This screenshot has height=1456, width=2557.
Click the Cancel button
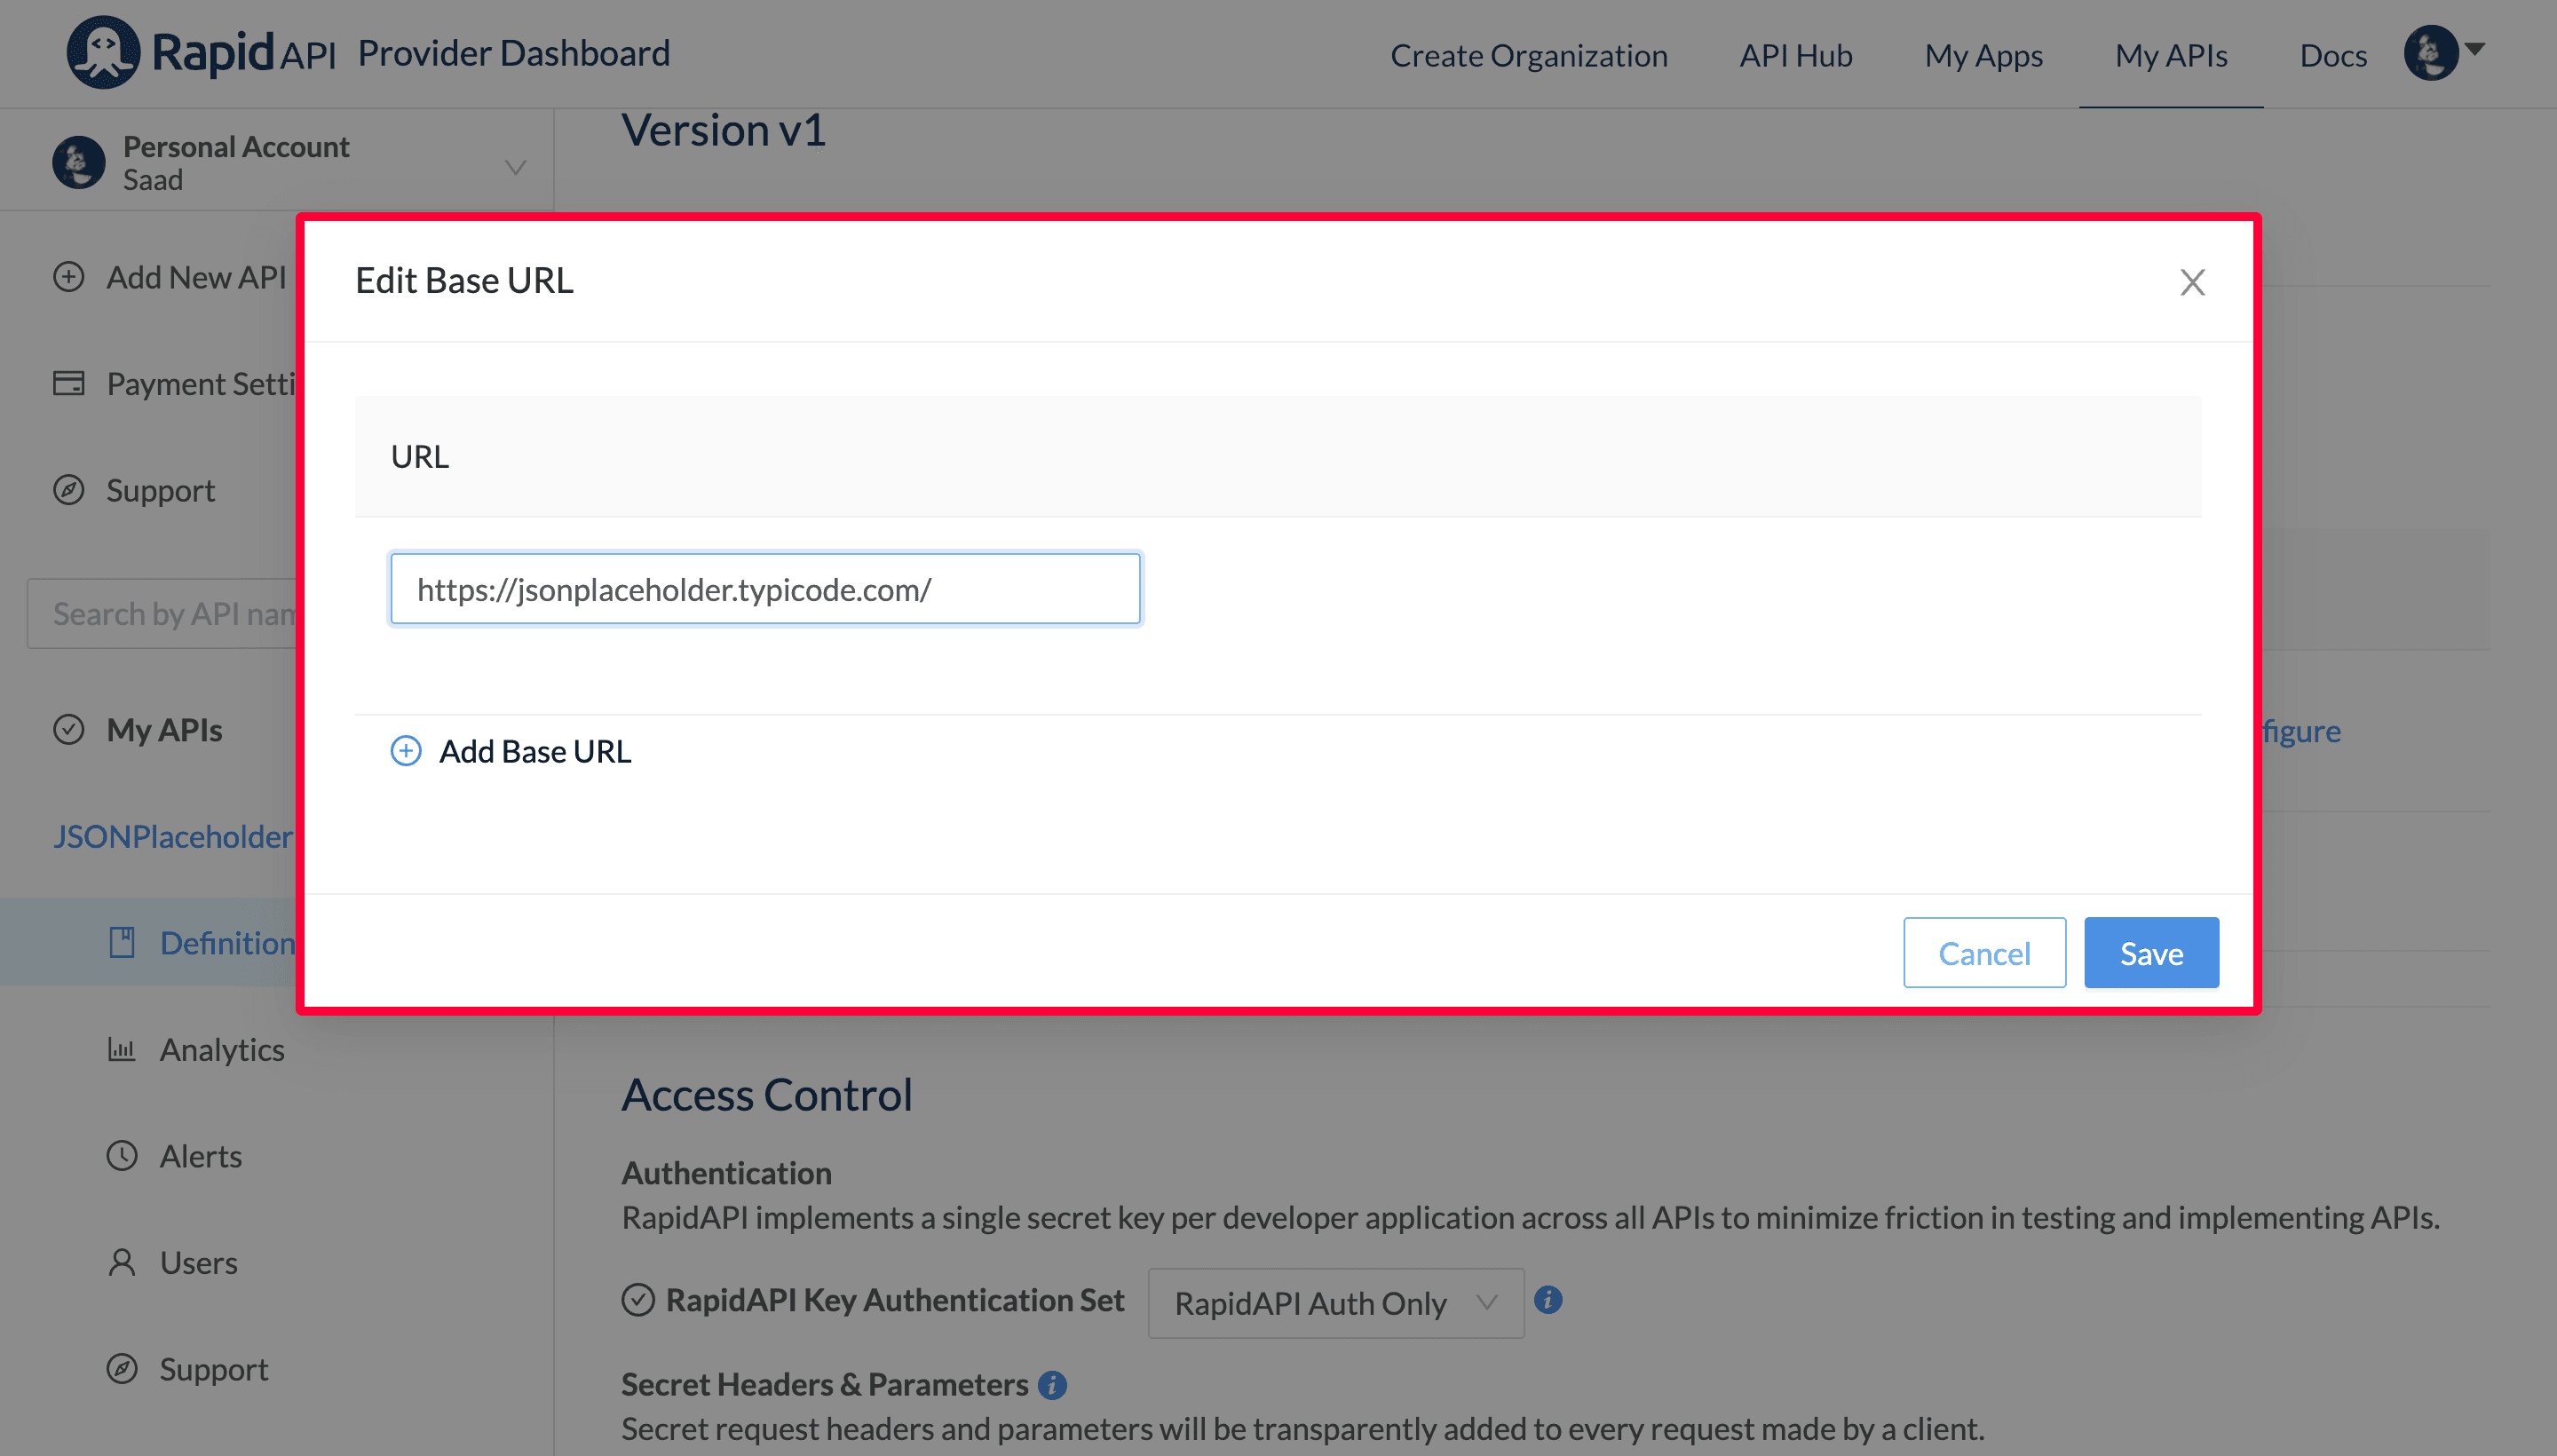point(1984,952)
